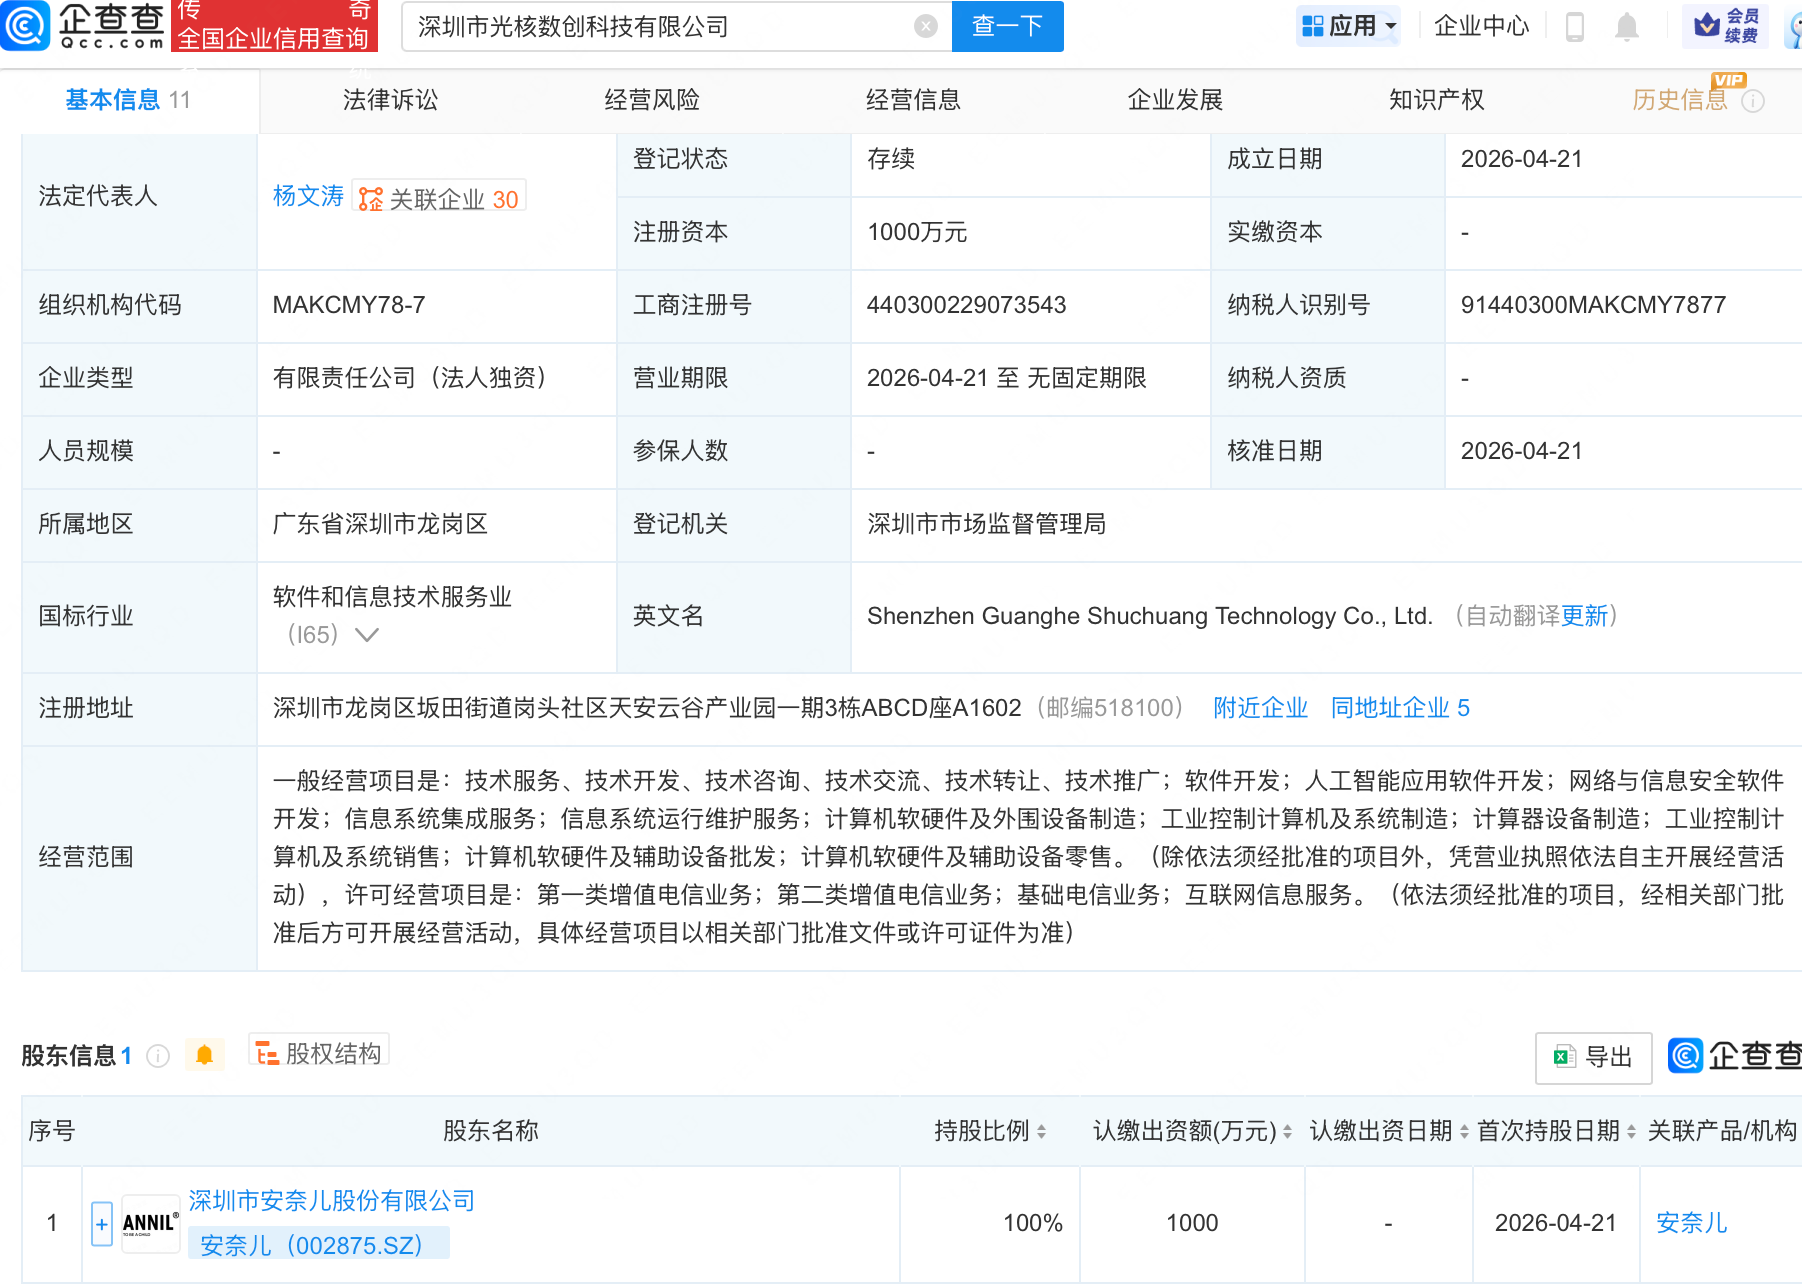Image resolution: width=1802 pixels, height=1284 pixels.
Task: Click the ANNIL logo thumbnail
Action: tap(149, 1223)
